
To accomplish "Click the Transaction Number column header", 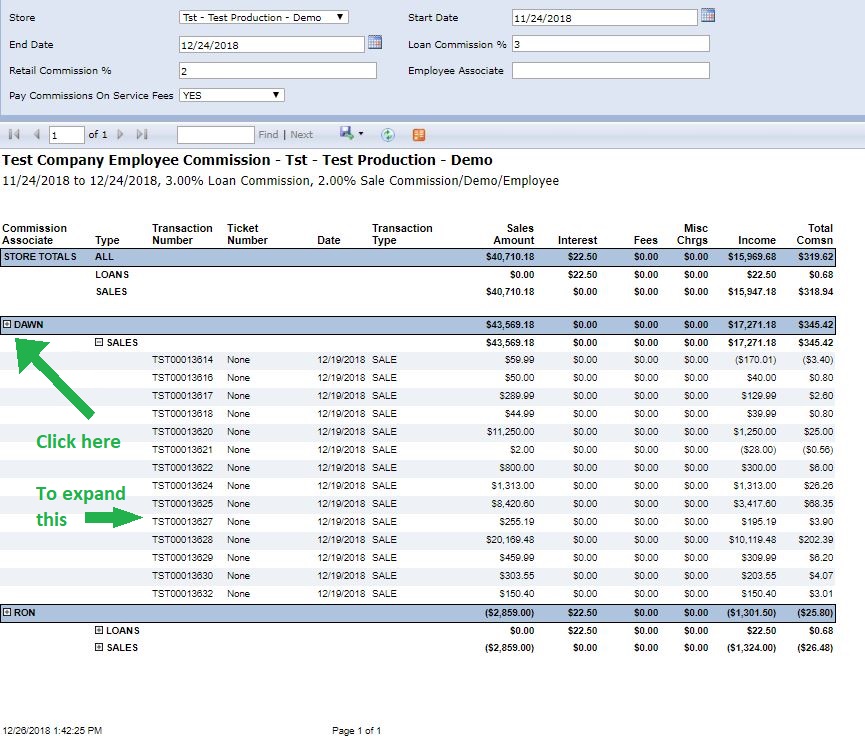I will pos(182,234).
